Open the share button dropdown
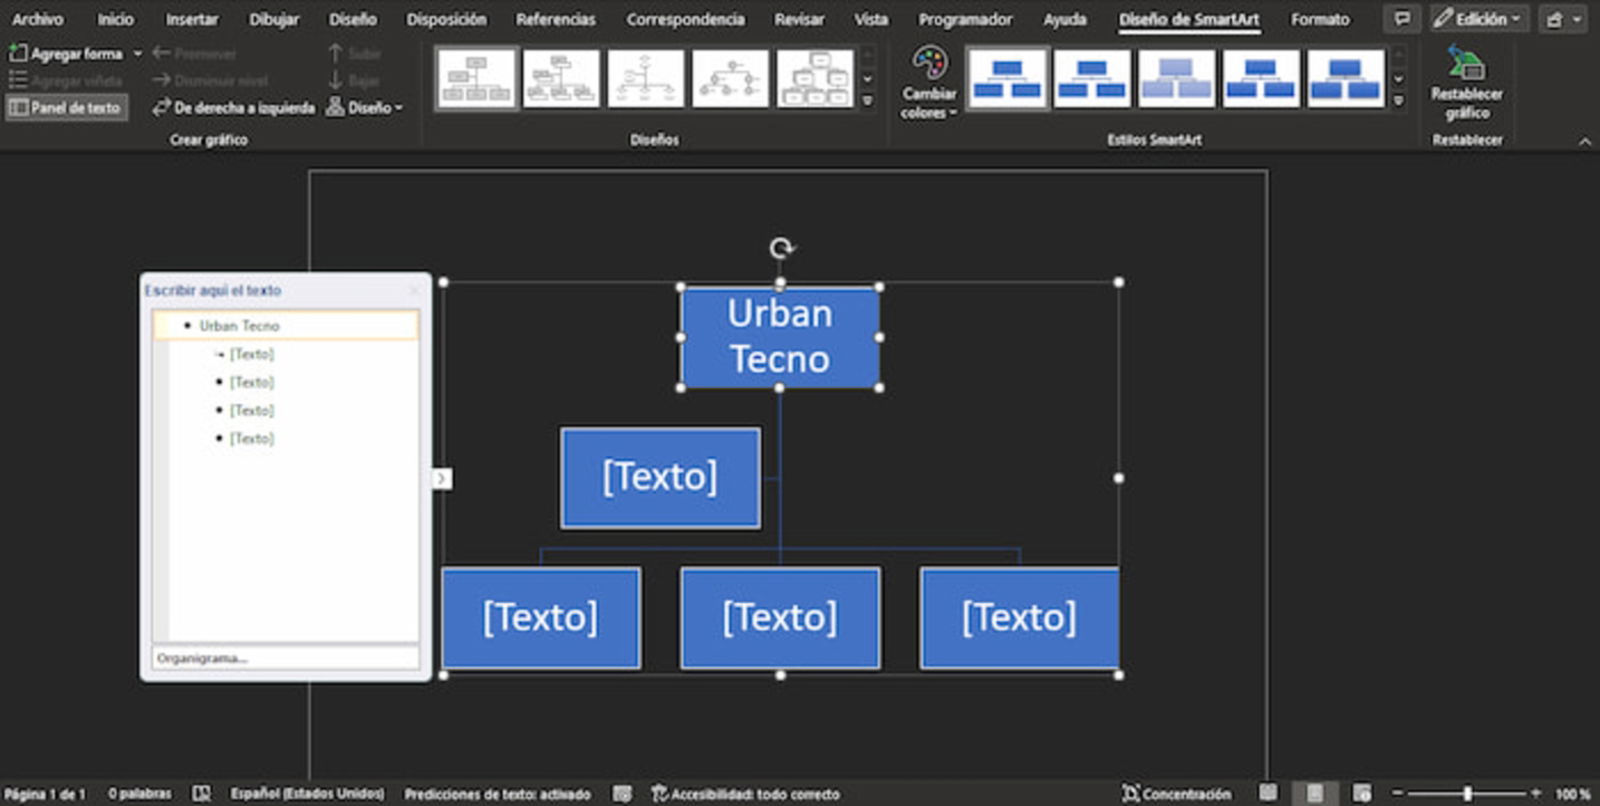This screenshot has width=1600, height=806. coord(1563,19)
